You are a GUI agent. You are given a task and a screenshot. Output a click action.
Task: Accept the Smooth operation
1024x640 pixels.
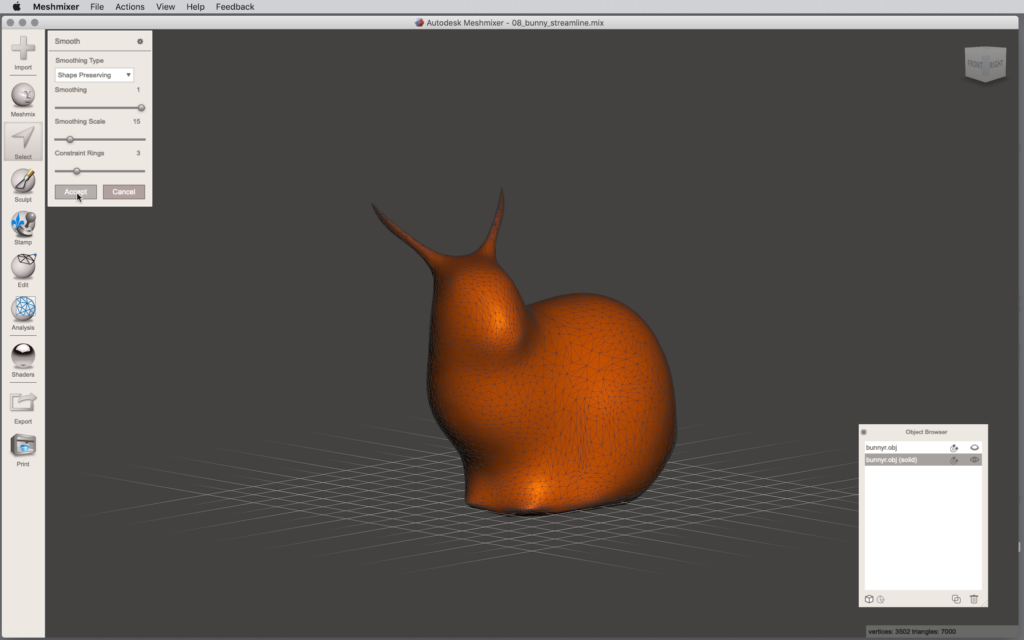tap(76, 192)
